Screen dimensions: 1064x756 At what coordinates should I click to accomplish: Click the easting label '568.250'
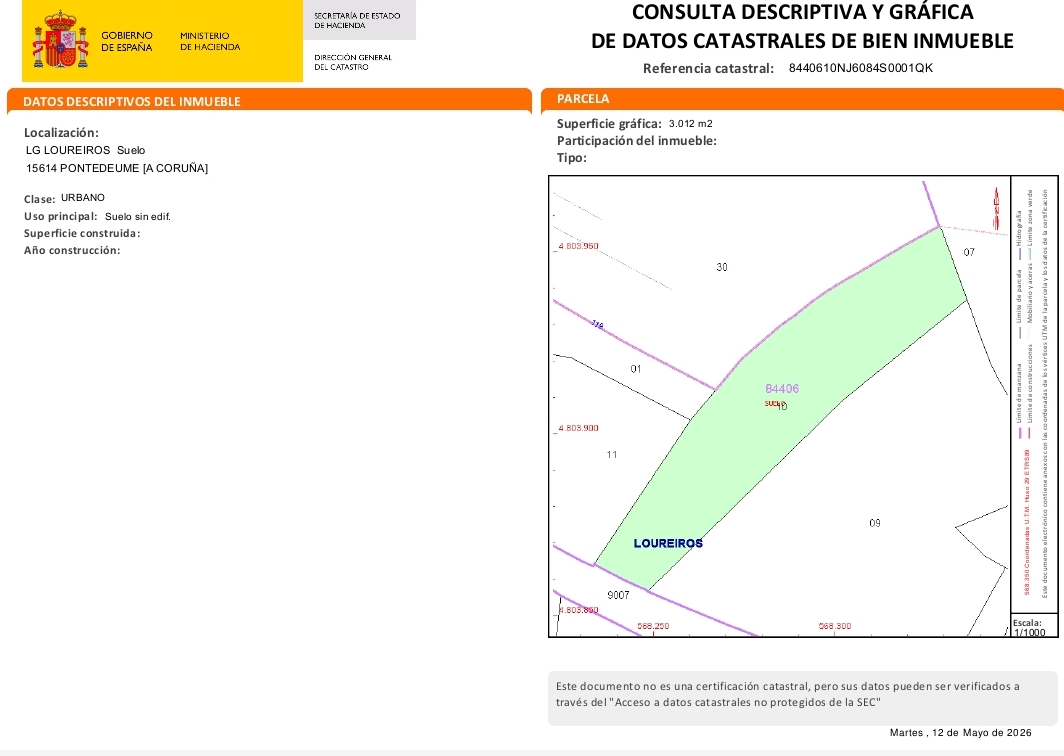(x=653, y=626)
